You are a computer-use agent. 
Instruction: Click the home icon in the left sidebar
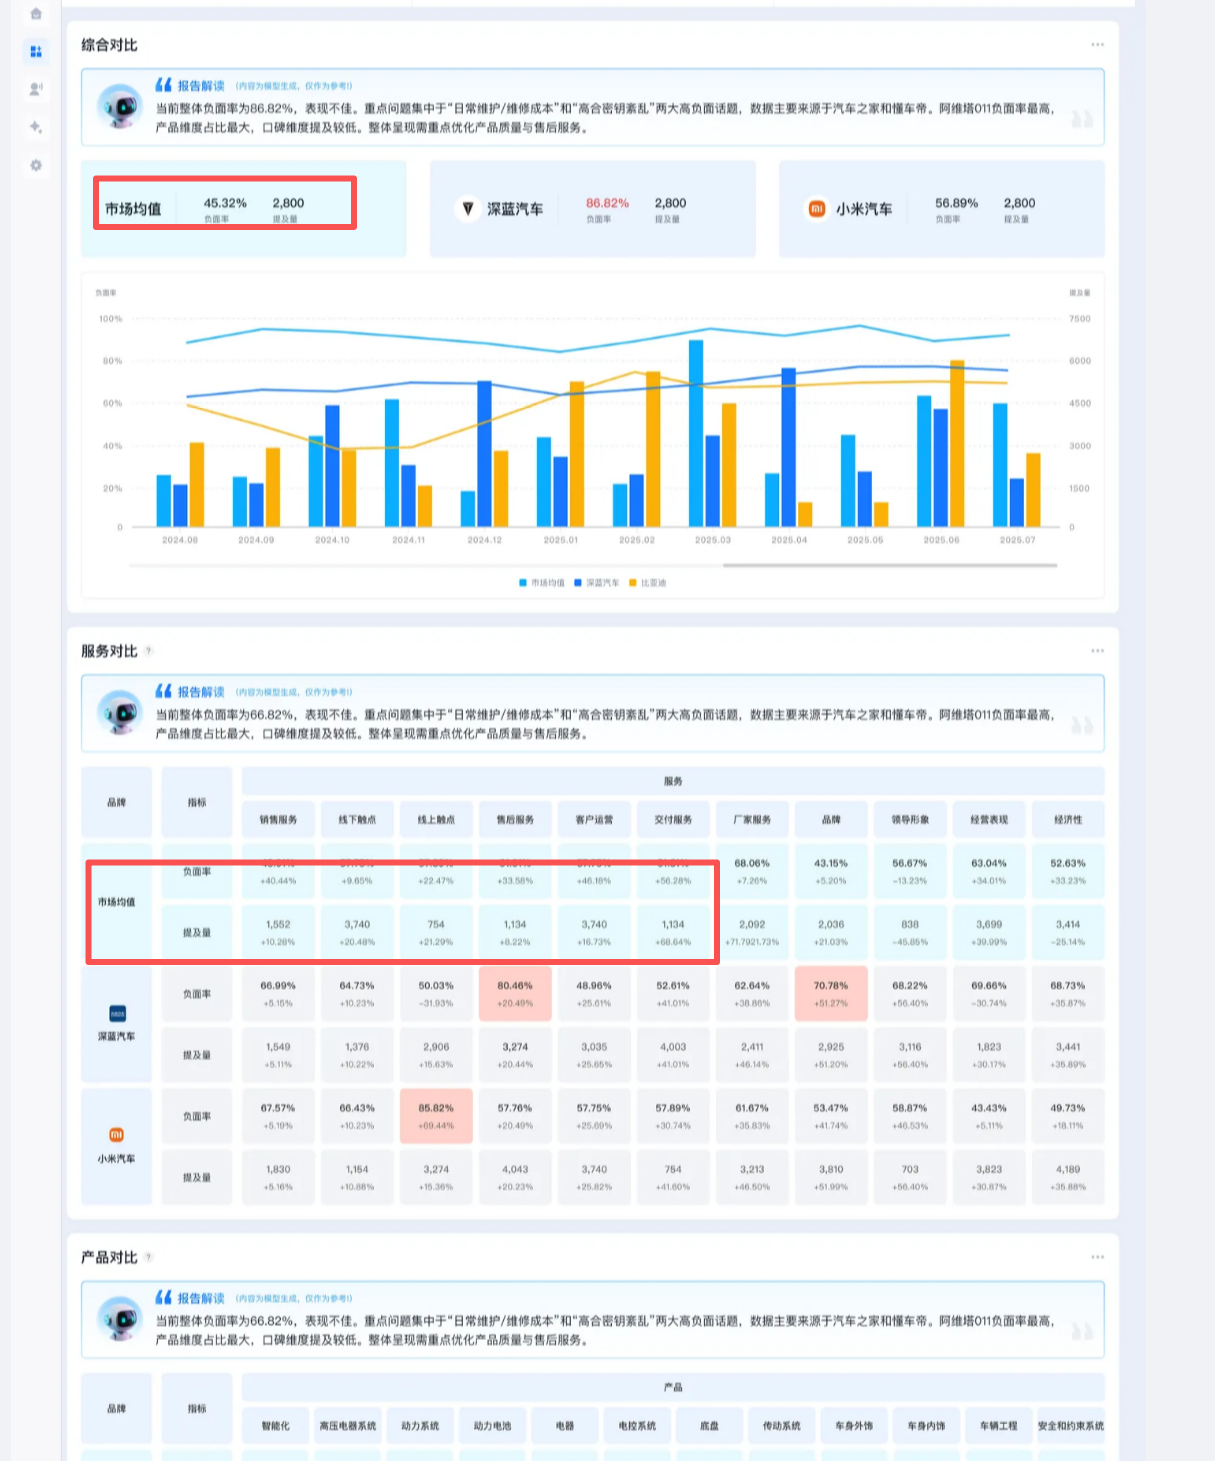coord(36,14)
